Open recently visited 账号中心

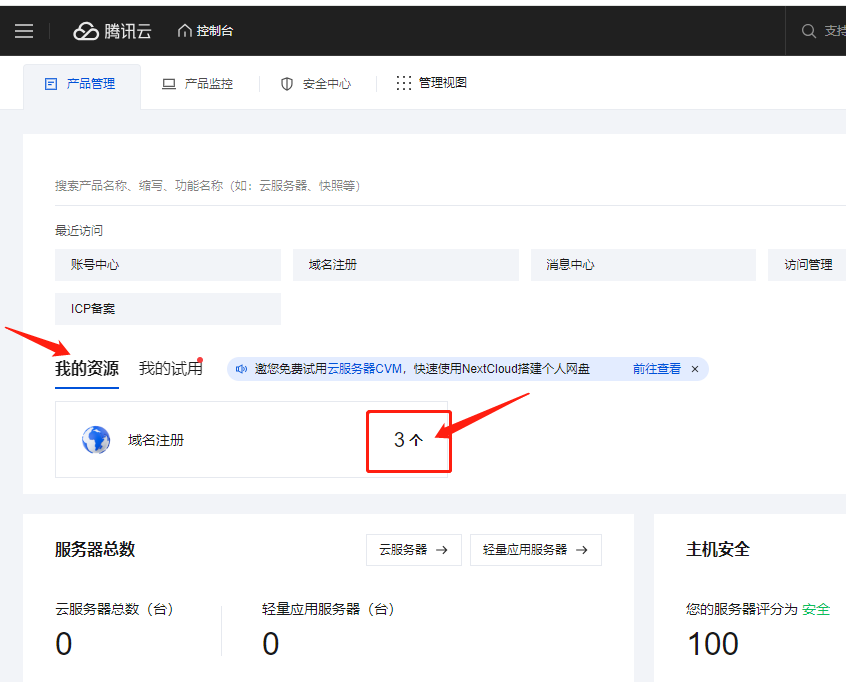[x=167, y=265]
